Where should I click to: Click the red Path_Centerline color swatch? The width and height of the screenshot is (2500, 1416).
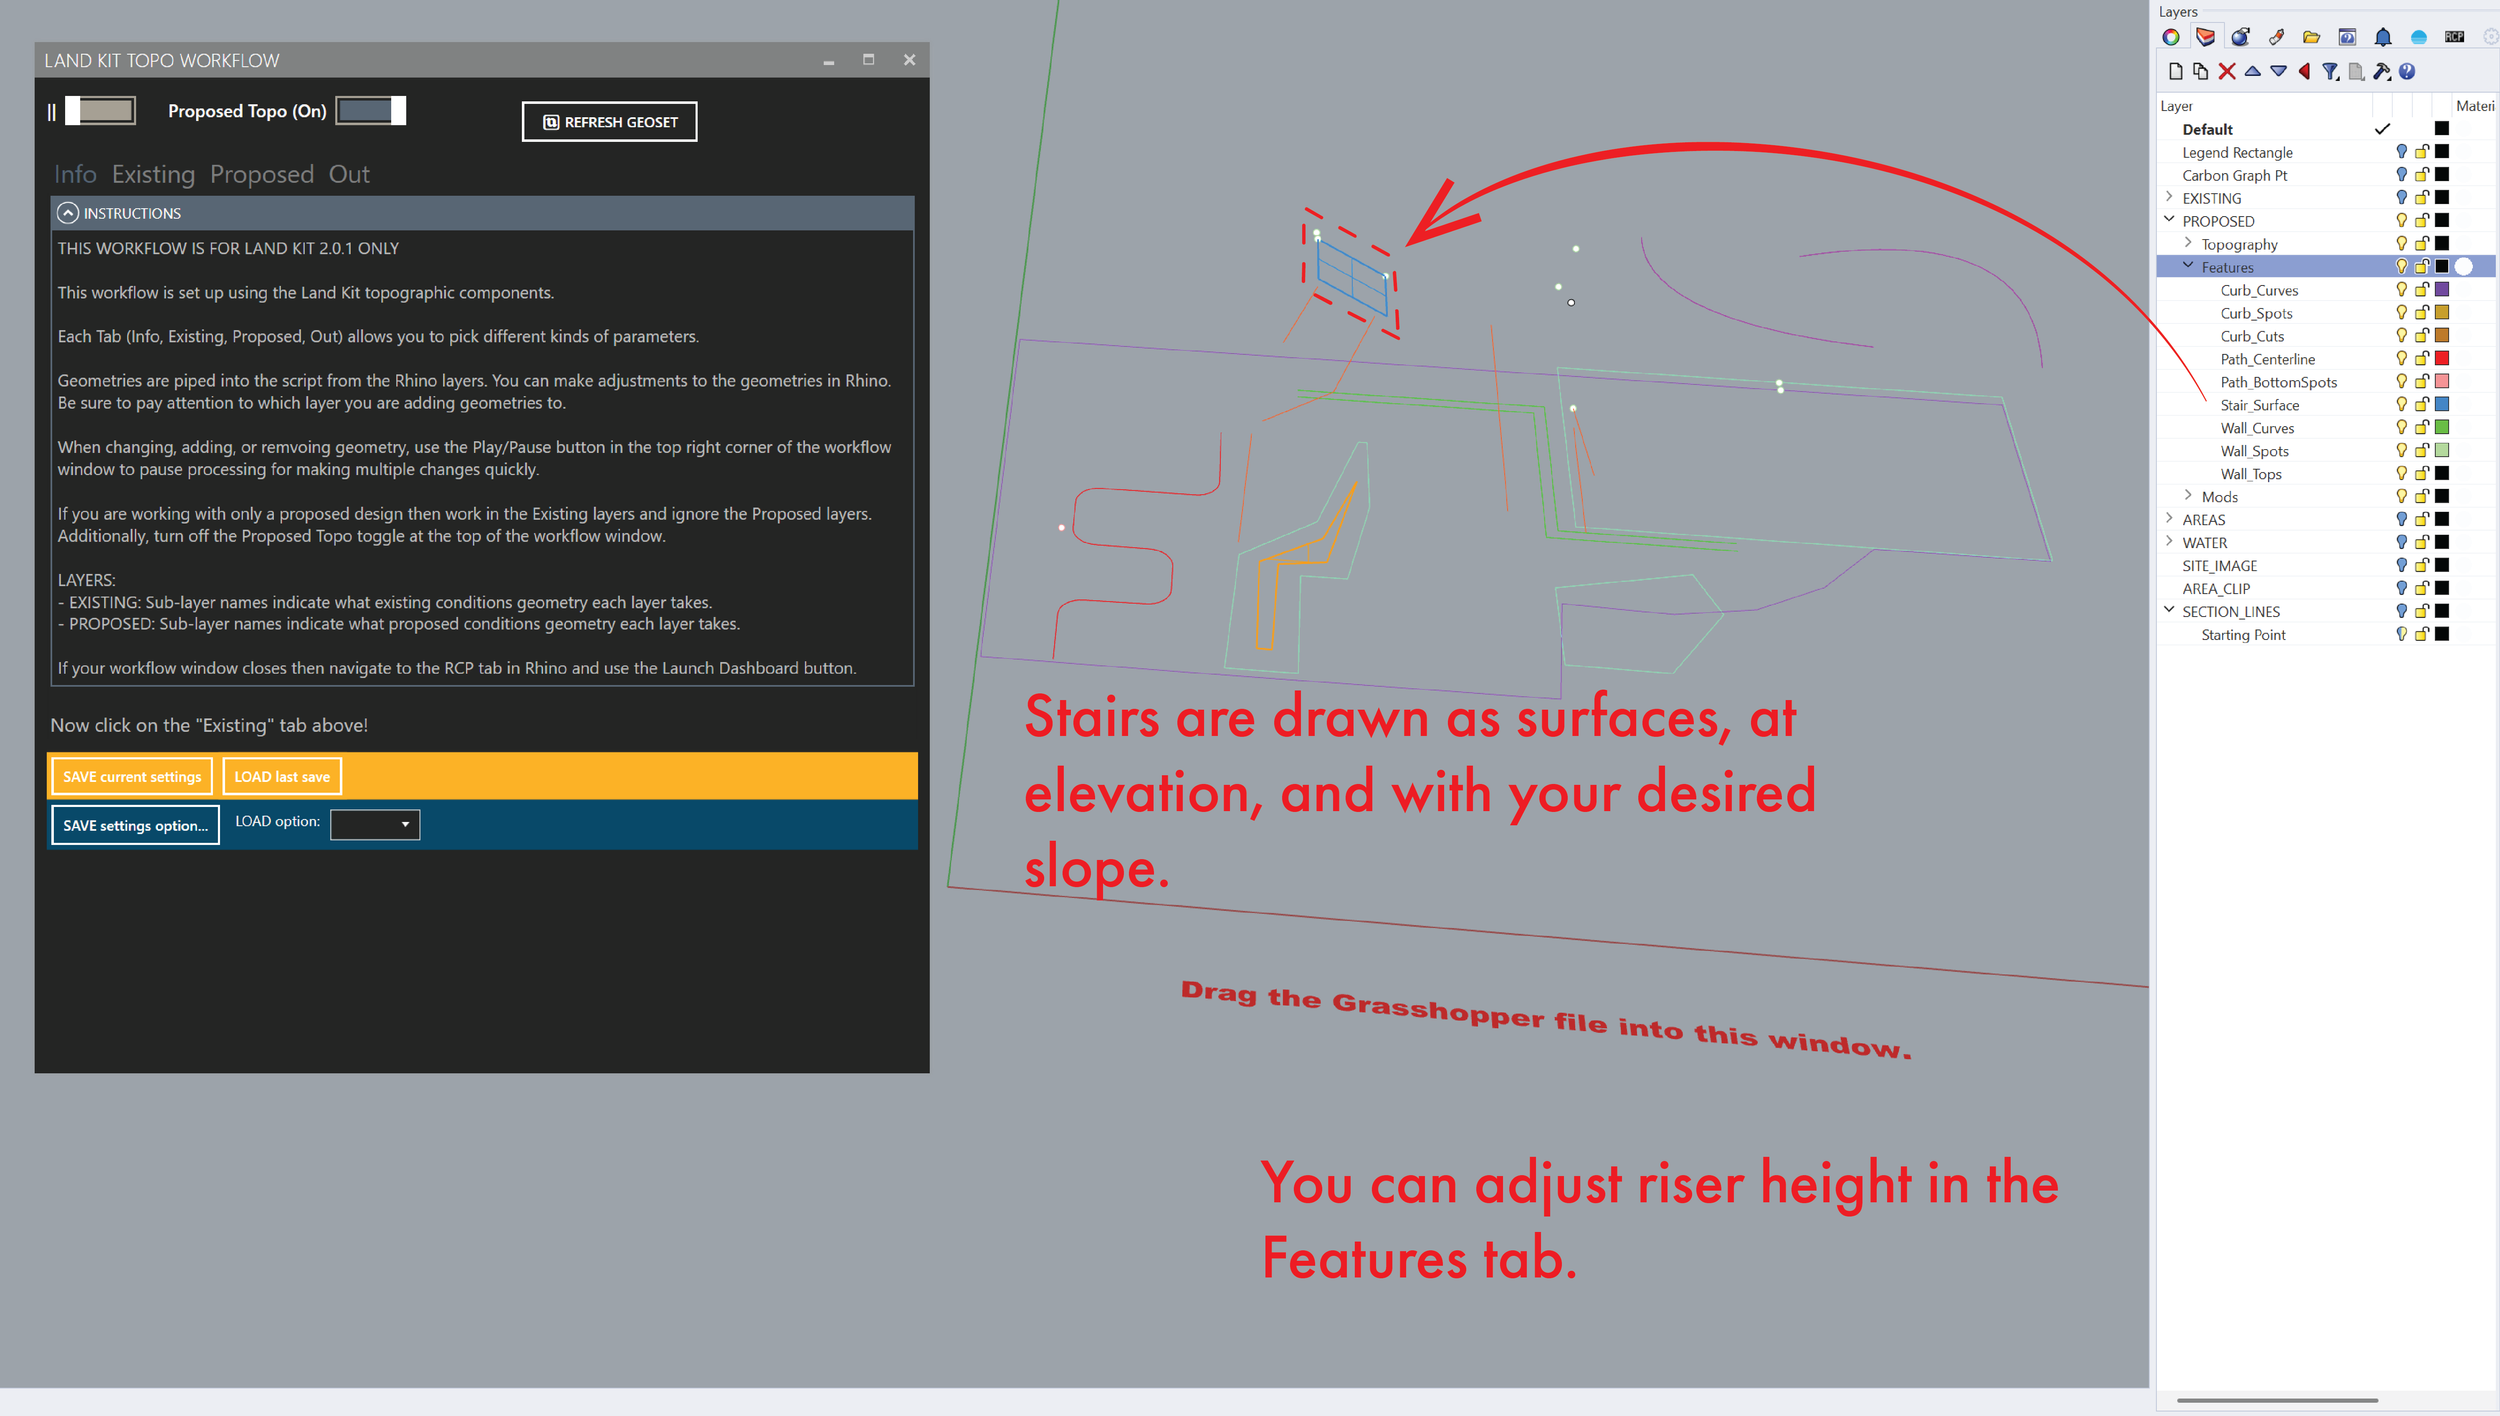tap(2441, 358)
